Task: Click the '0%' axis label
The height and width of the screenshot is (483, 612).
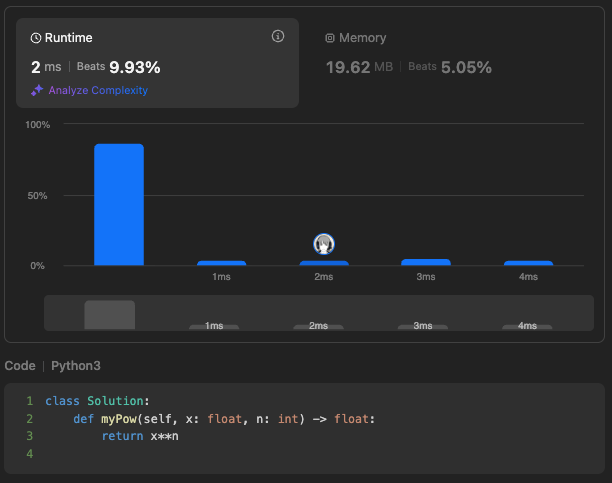Action: click(x=37, y=266)
